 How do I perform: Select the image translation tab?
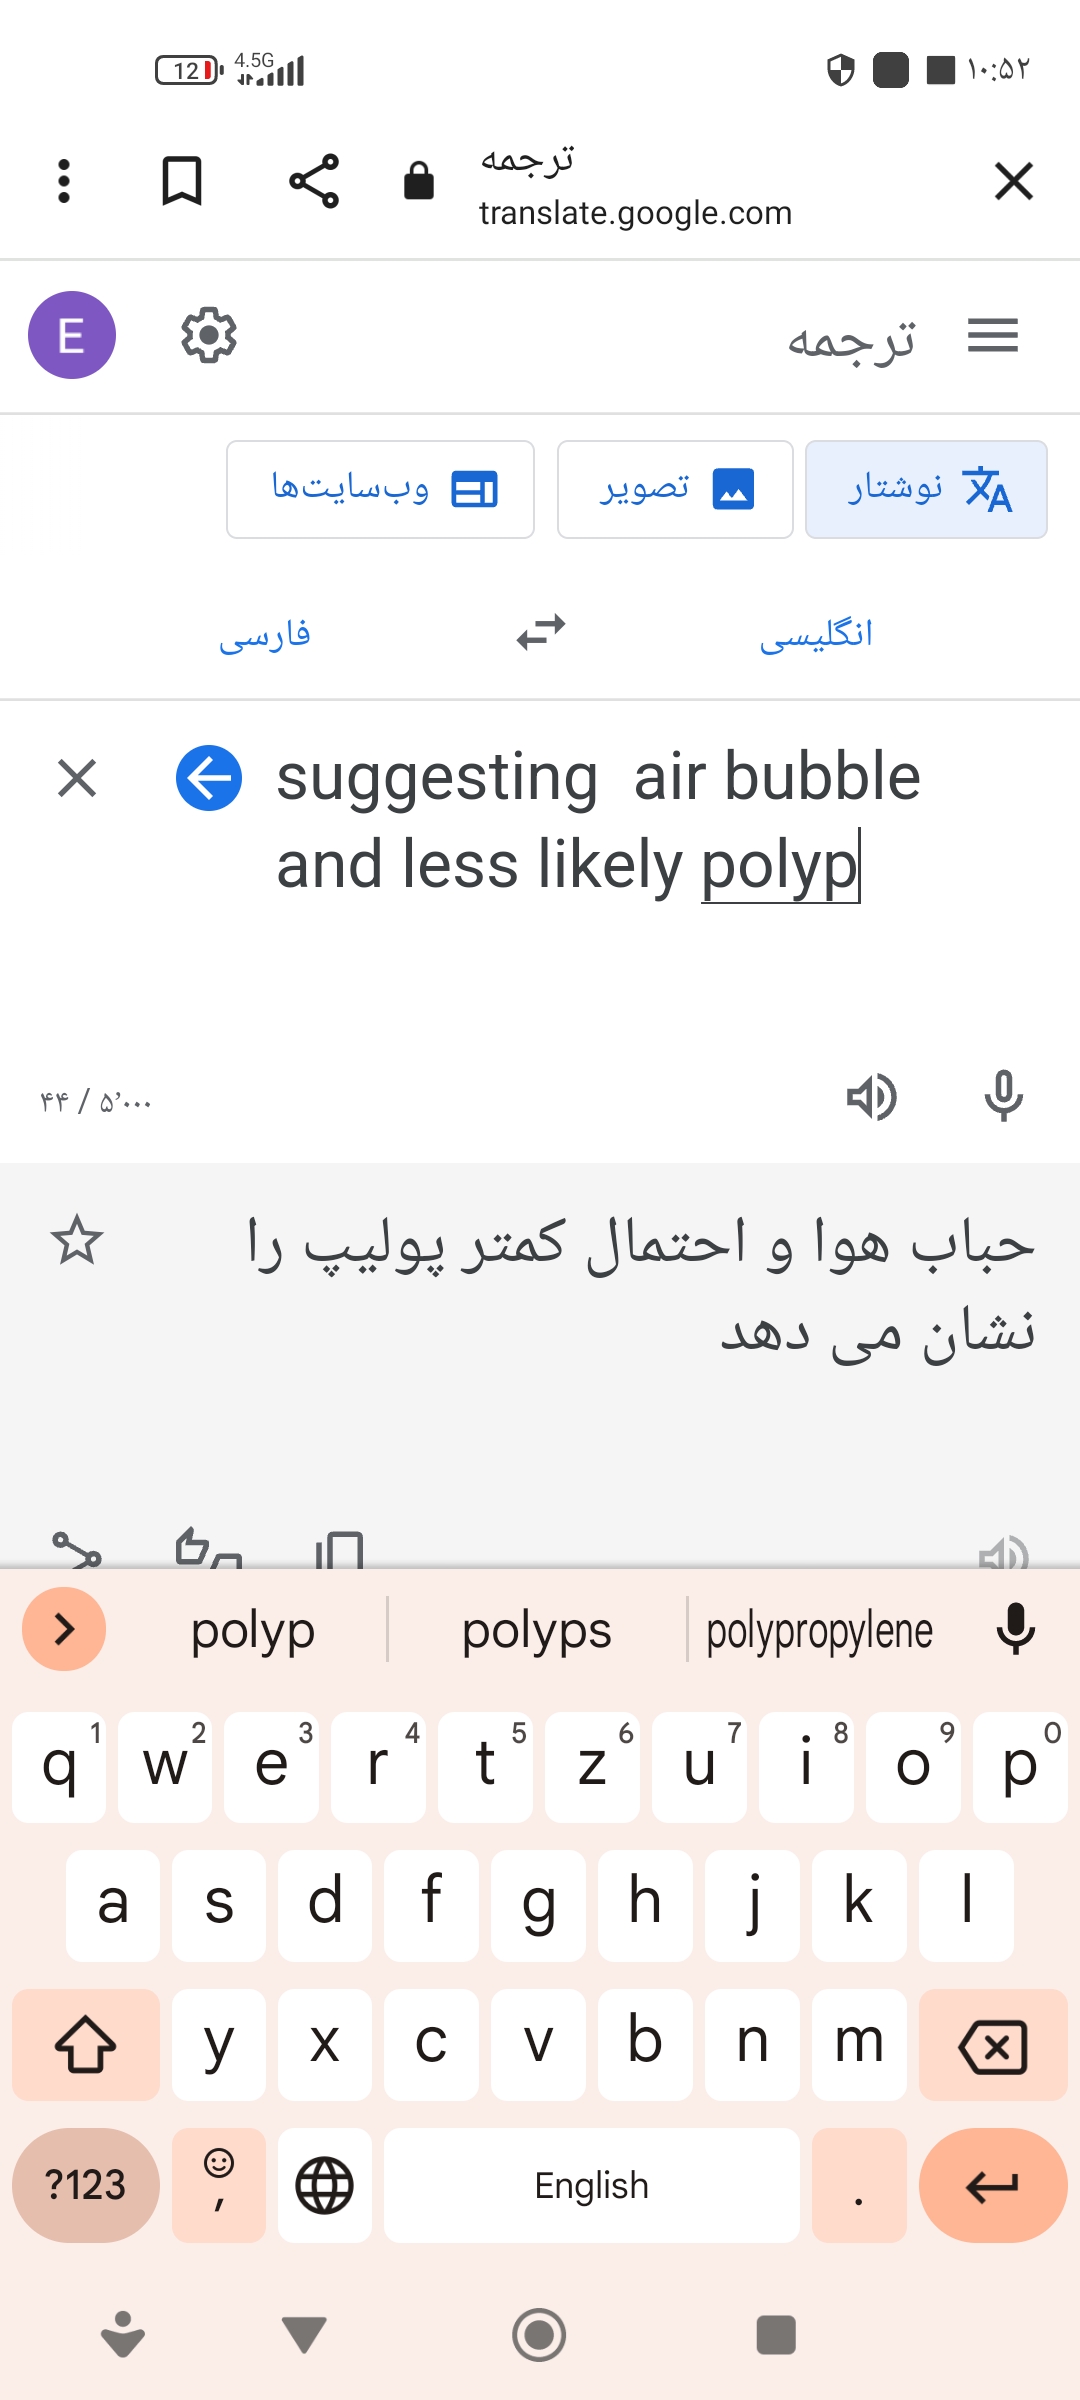coord(675,490)
